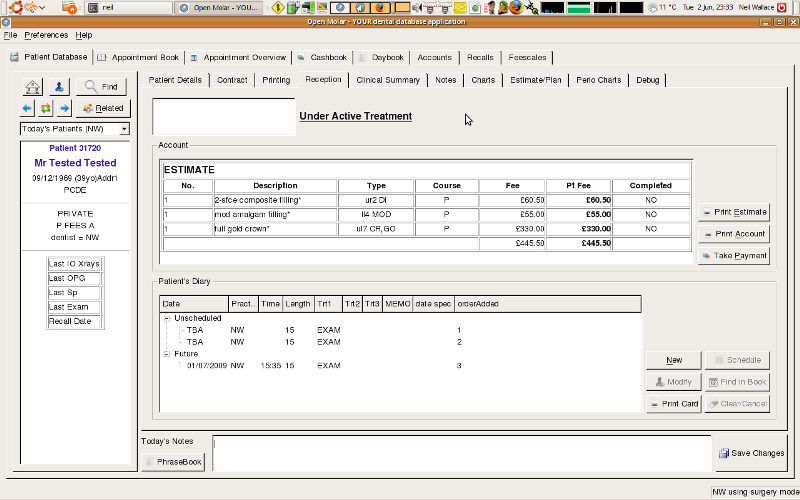Click the Print Estimate button
This screenshot has width=800, height=500.
point(734,212)
